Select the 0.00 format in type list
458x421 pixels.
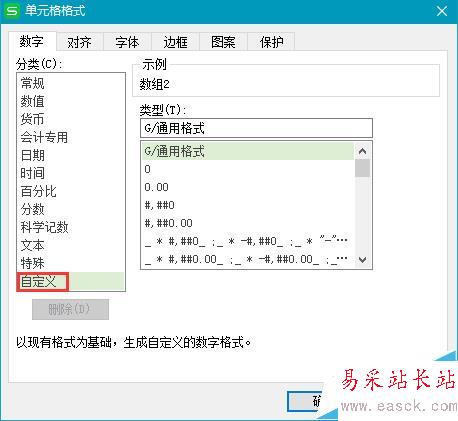coord(248,187)
